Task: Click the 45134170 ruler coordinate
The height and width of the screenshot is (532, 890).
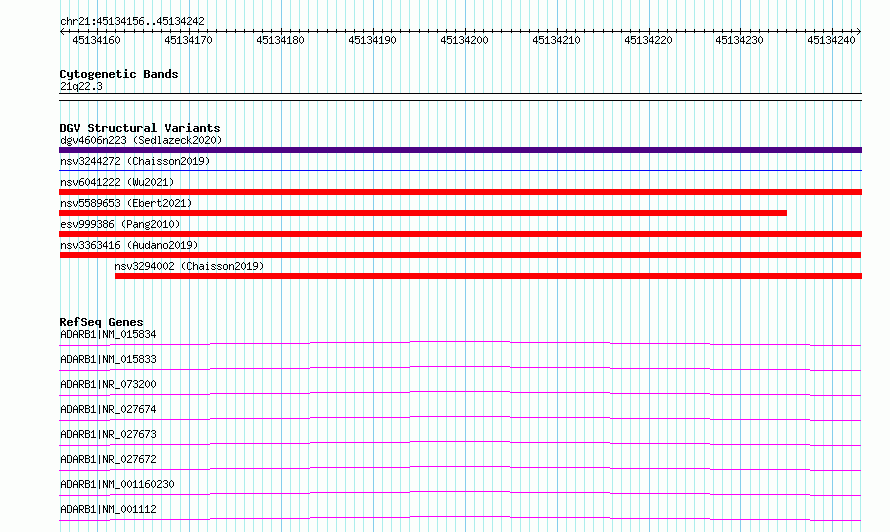Action: tap(188, 40)
